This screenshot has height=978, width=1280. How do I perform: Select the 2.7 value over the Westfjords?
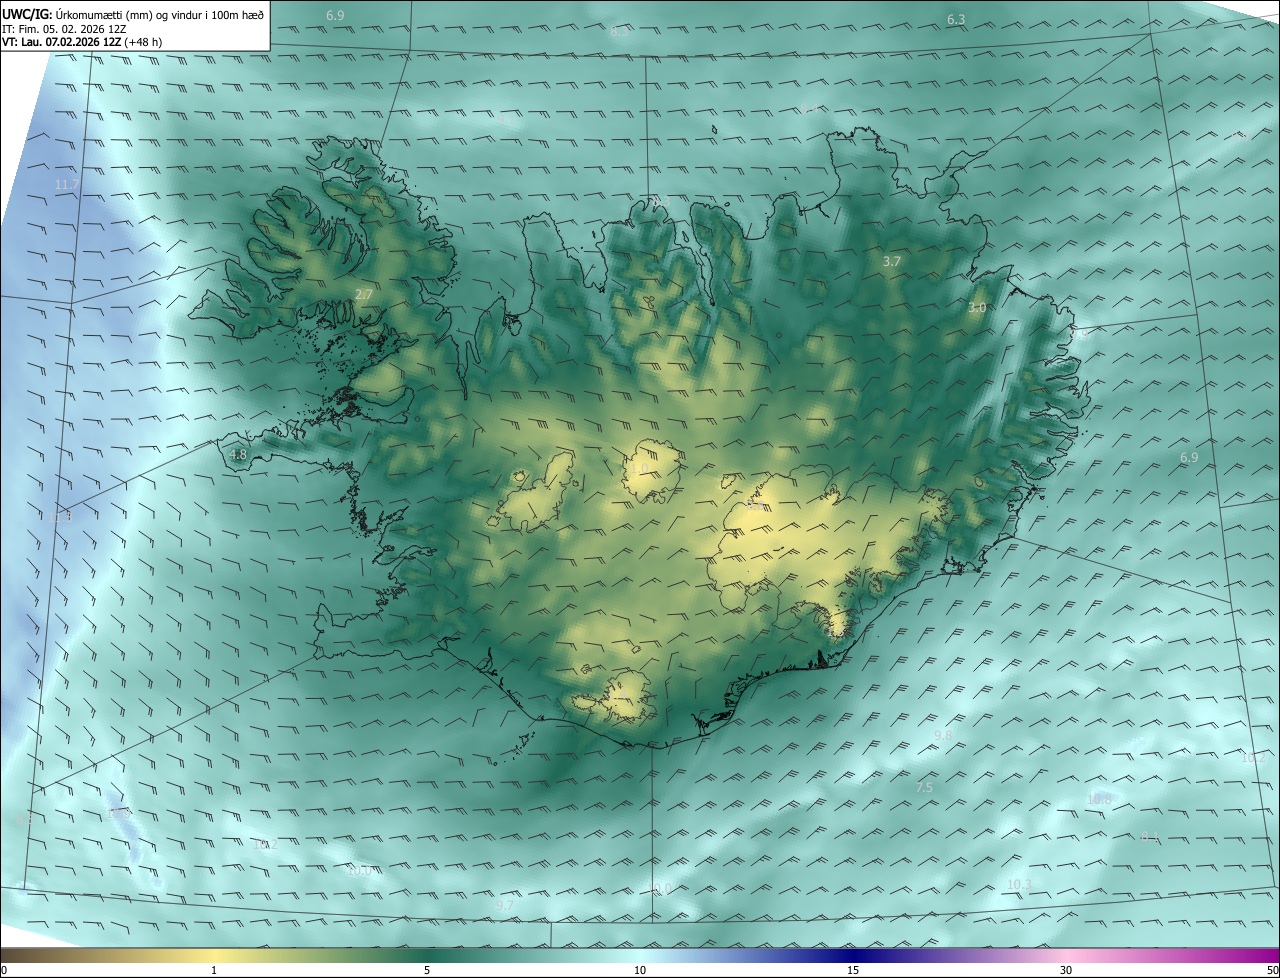click(x=364, y=295)
